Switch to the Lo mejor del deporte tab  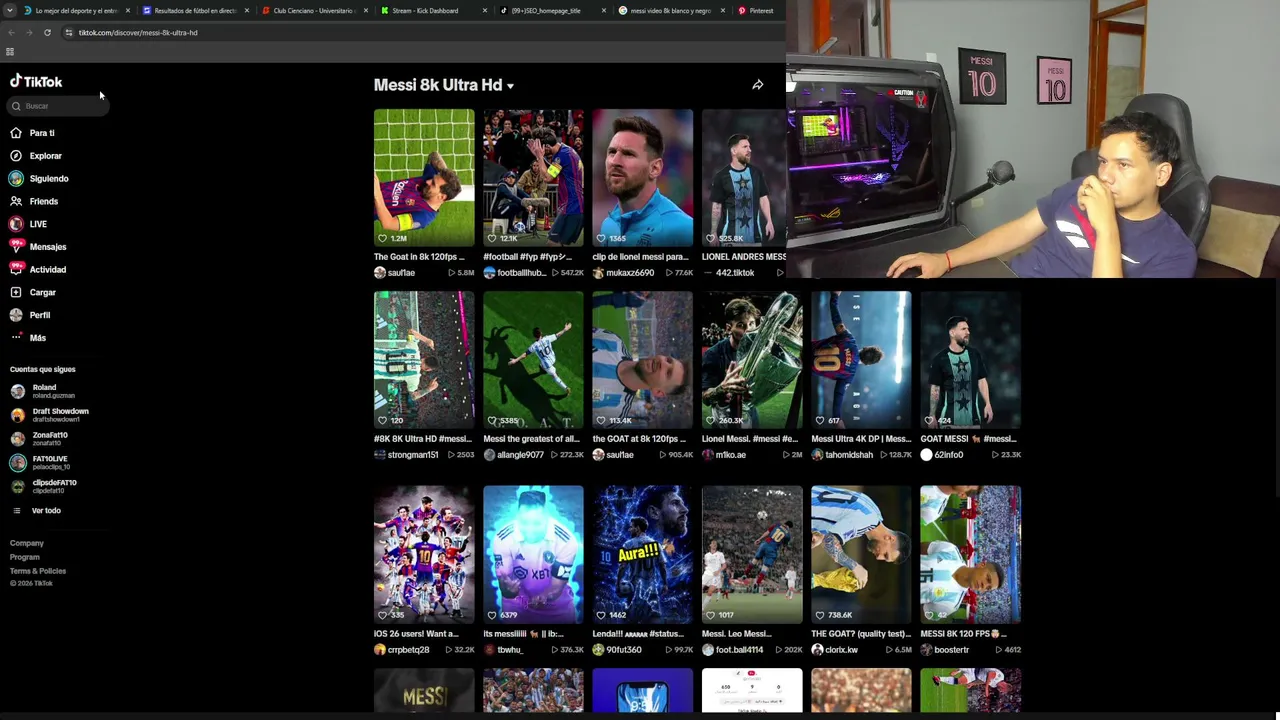coord(78,11)
